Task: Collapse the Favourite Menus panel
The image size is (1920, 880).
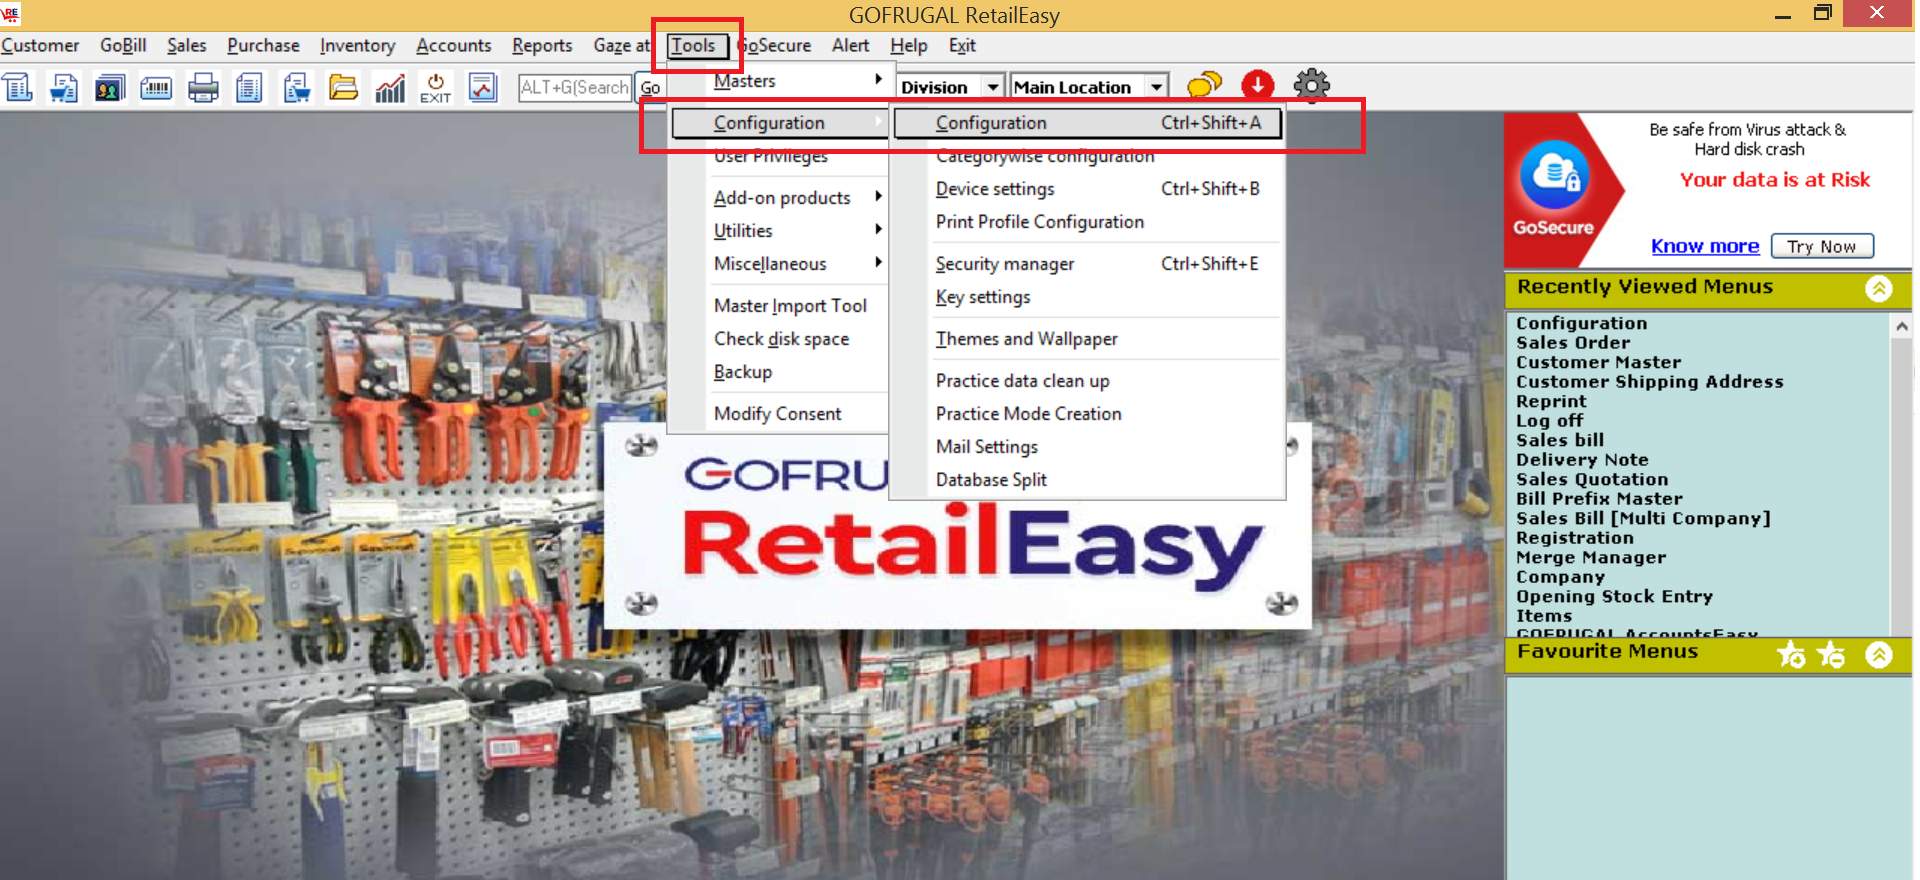Action: [x=1879, y=654]
